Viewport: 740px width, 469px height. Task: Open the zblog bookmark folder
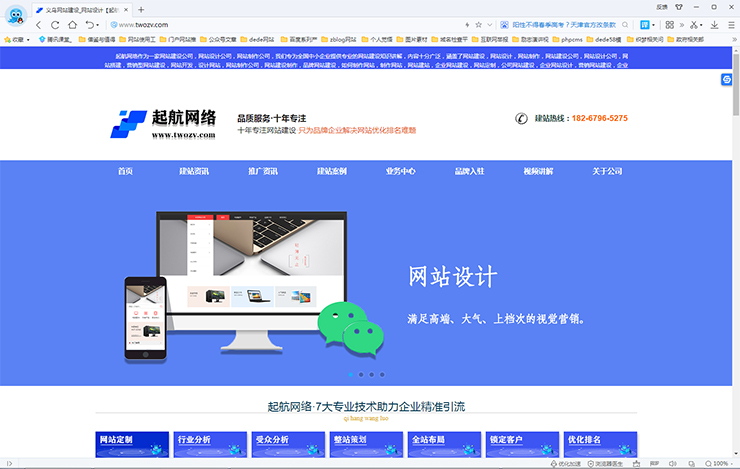339,40
